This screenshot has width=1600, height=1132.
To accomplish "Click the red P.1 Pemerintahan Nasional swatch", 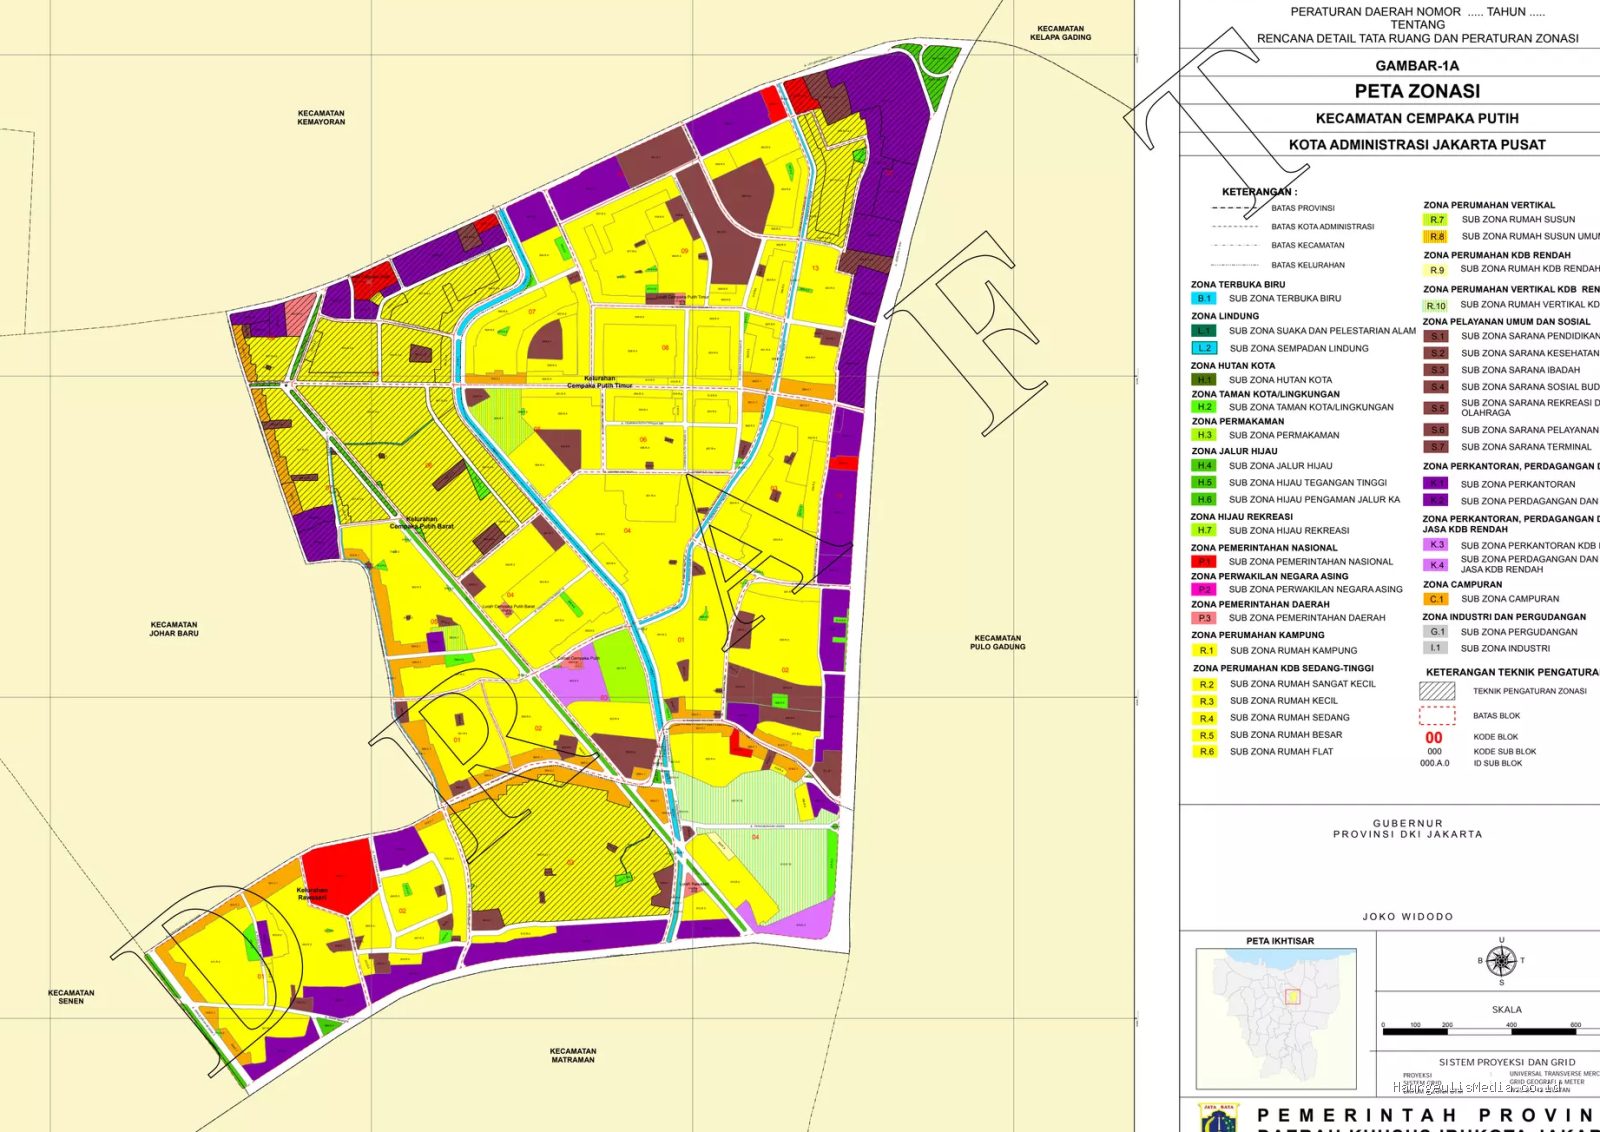I will point(1204,562).
